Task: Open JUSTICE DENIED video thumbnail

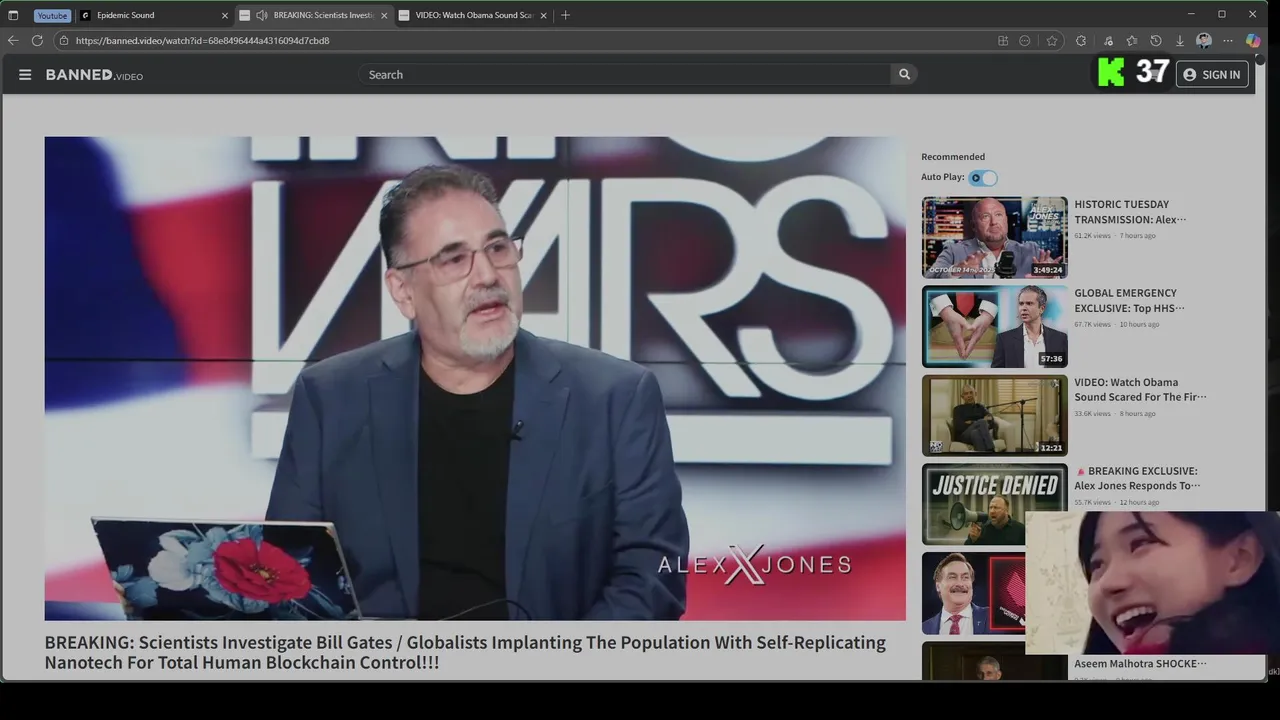Action: [x=994, y=504]
